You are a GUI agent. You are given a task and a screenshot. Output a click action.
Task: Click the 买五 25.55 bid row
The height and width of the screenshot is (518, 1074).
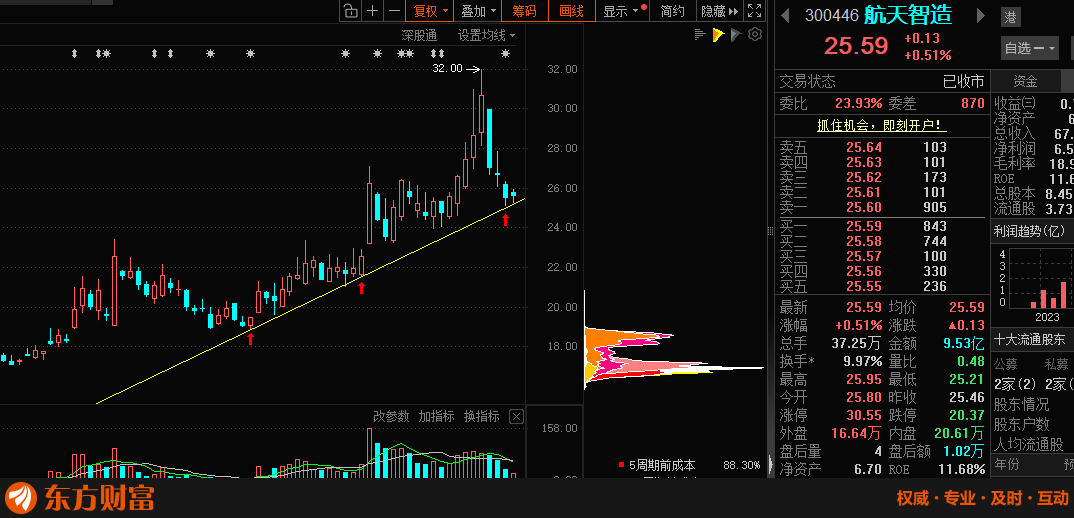882,286
